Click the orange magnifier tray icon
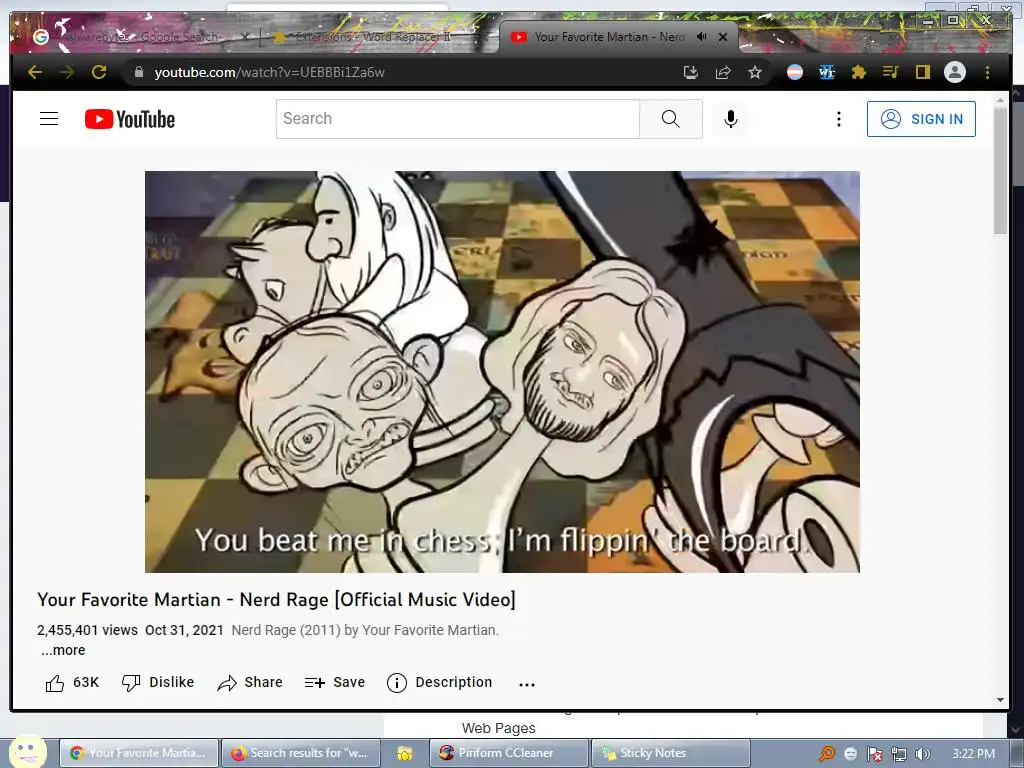Image resolution: width=1024 pixels, height=768 pixels. [827, 754]
